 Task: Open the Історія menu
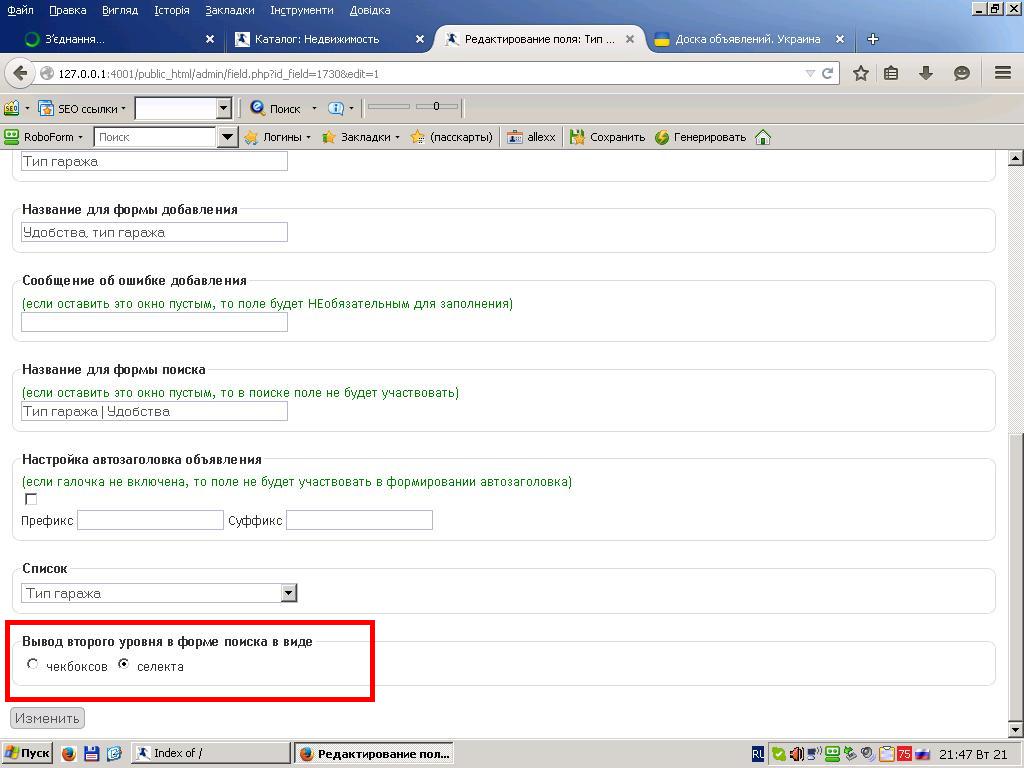point(171,10)
